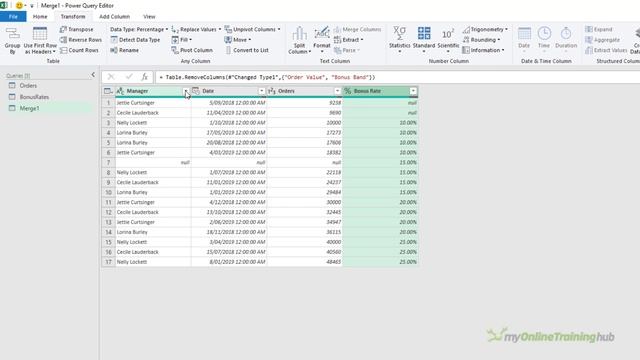640x360 pixels.
Task: Open the Information dropdown
Action: pyautogui.click(x=483, y=50)
